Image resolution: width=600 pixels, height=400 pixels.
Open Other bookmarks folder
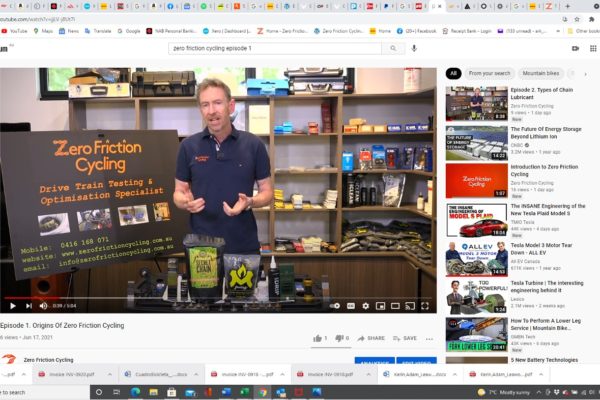pyautogui.click(x=583, y=31)
